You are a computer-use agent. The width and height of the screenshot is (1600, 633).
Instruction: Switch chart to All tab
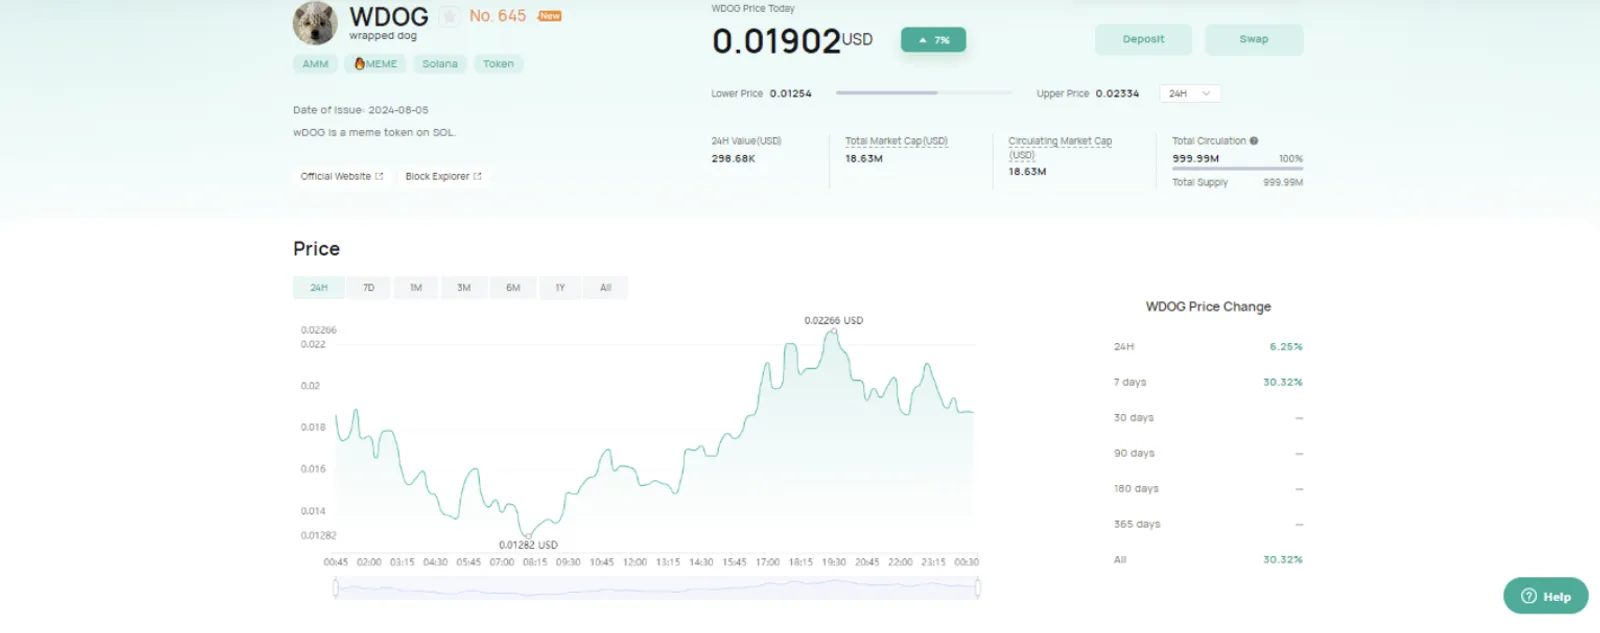tap(605, 288)
